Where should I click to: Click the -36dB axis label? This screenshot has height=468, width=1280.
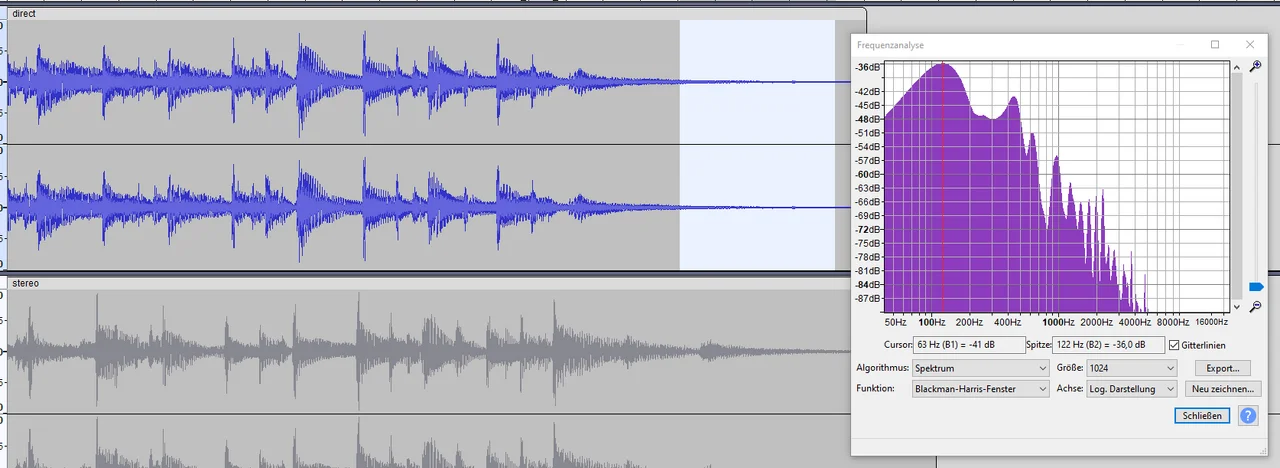click(x=868, y=67)
